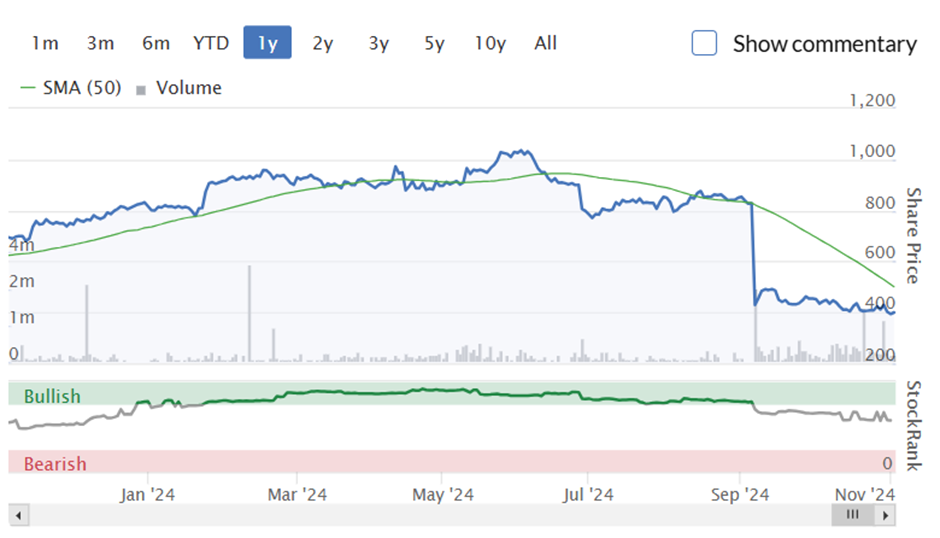Toggle SMA (50) legend series
Viewport: 940px width, 538px height.
(71, 88)
